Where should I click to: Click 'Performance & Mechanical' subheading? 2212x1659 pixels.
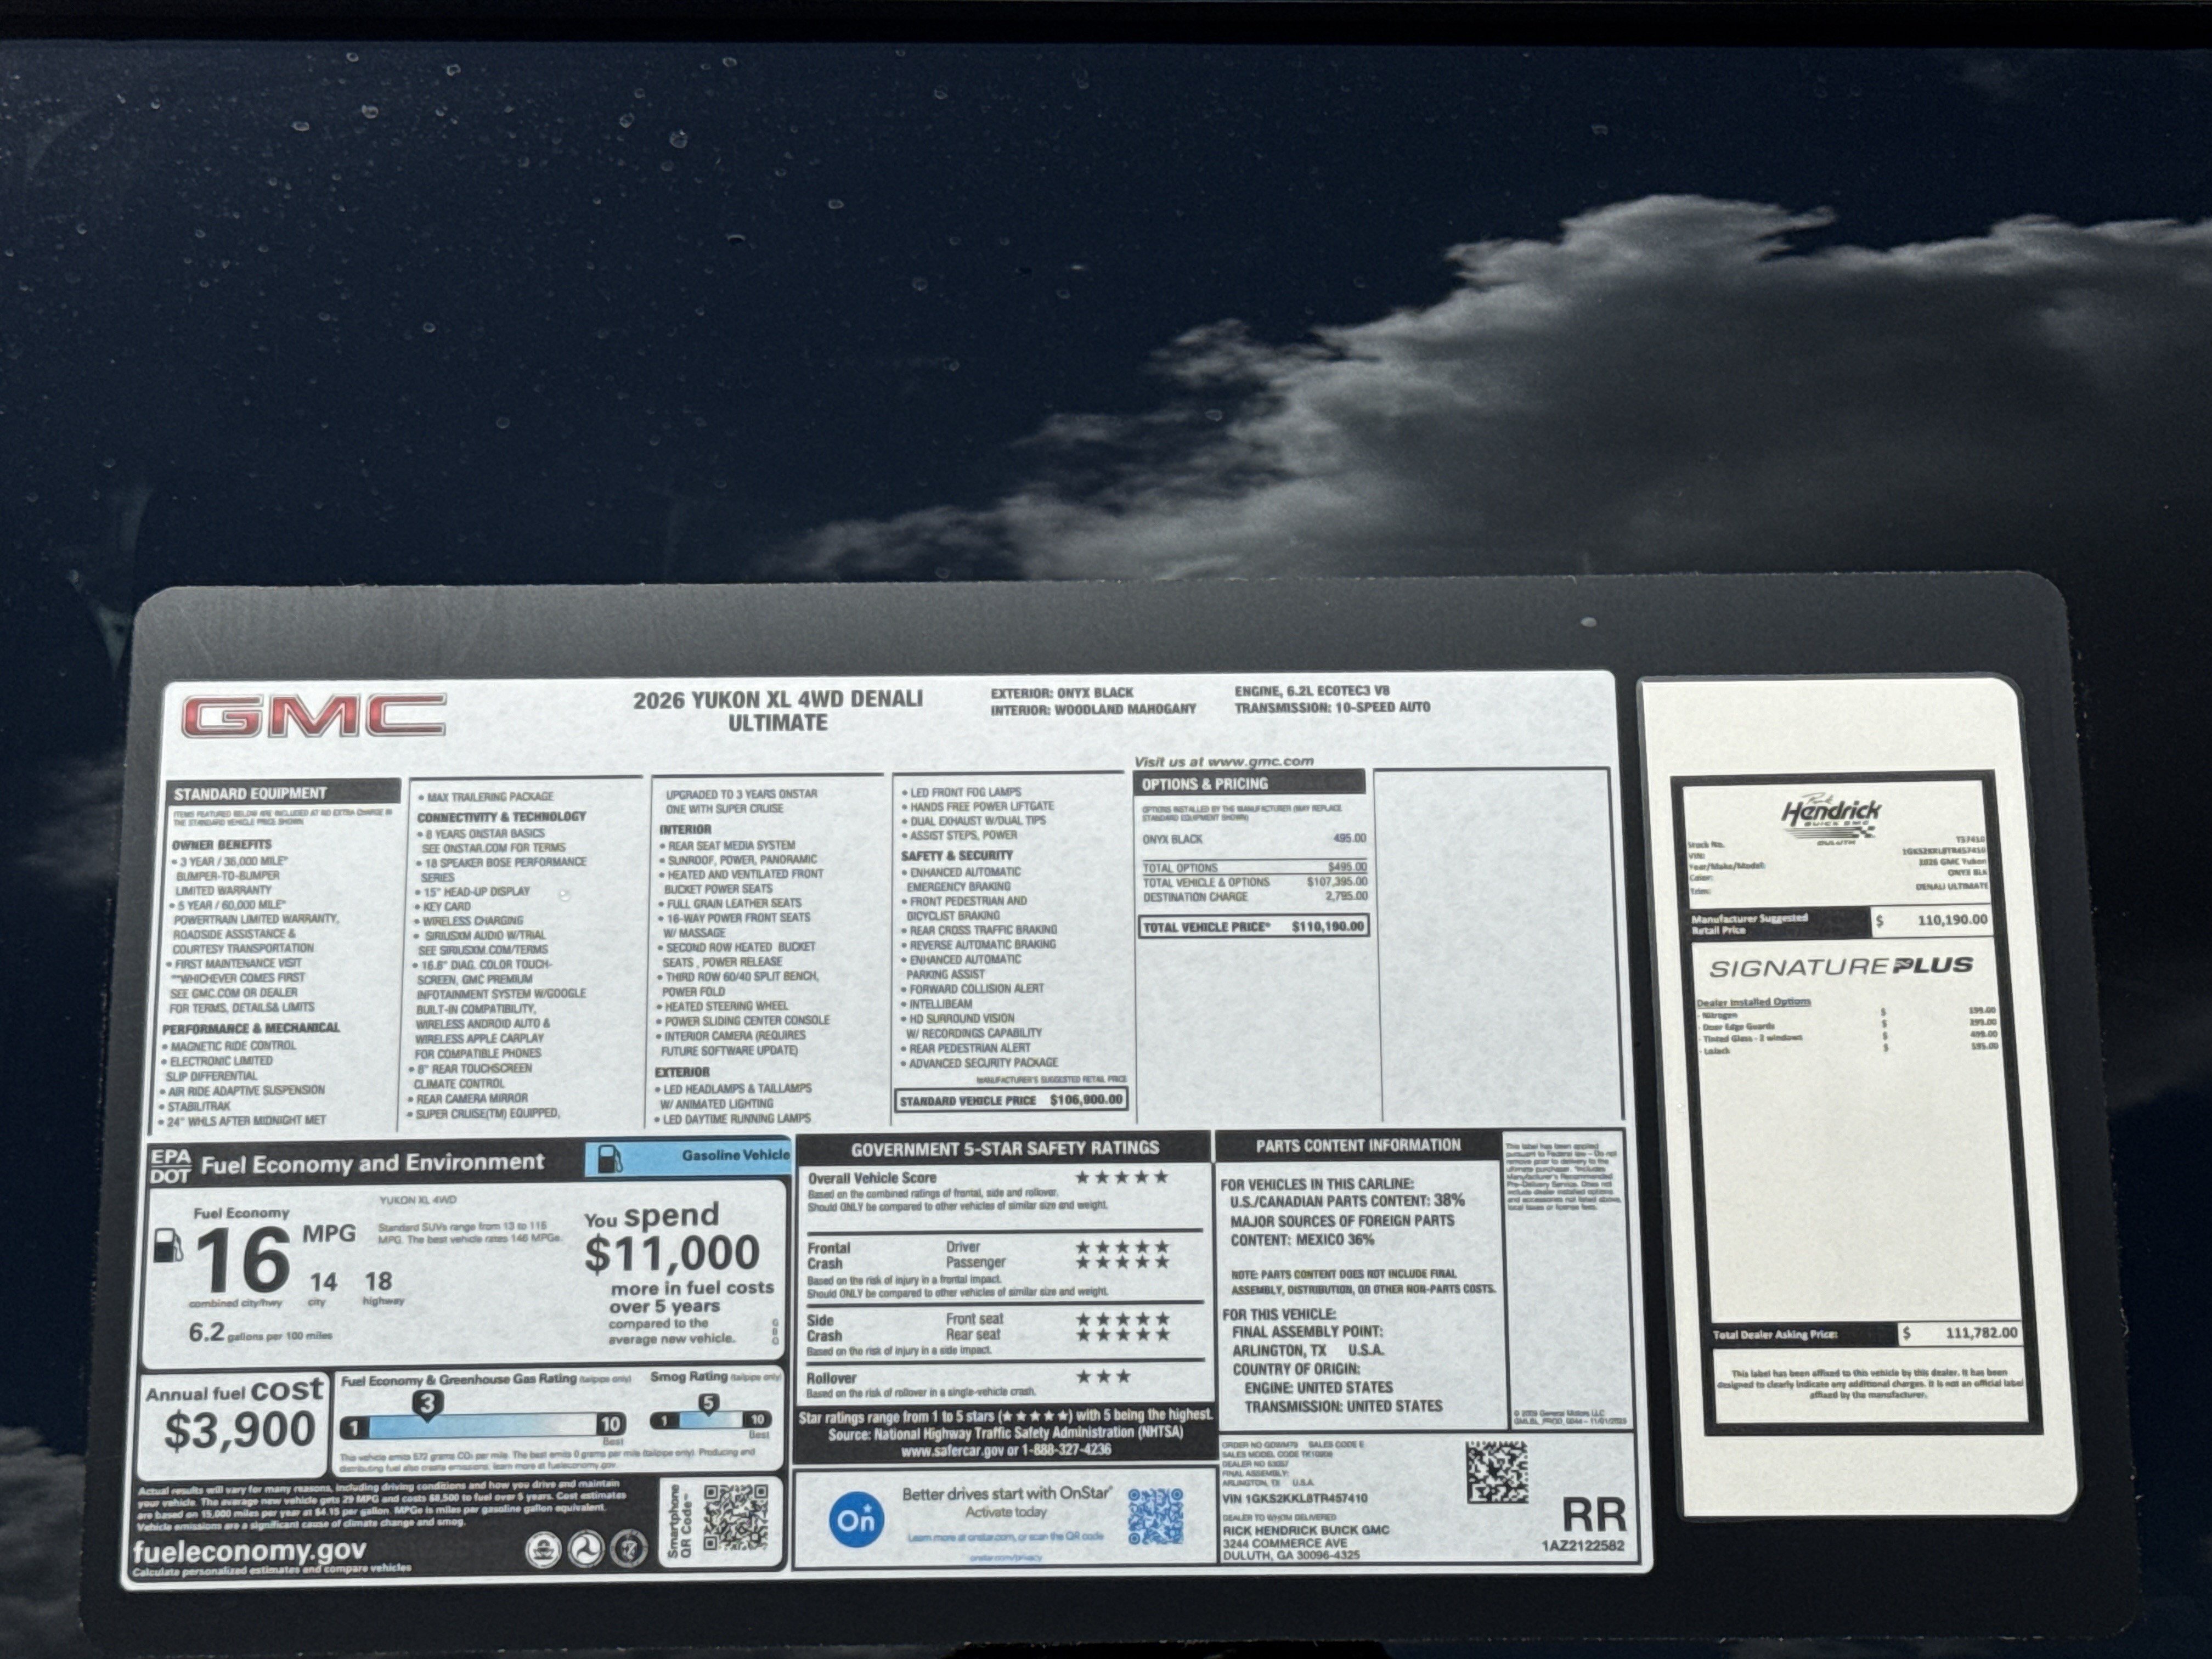tap(251, 1028)
